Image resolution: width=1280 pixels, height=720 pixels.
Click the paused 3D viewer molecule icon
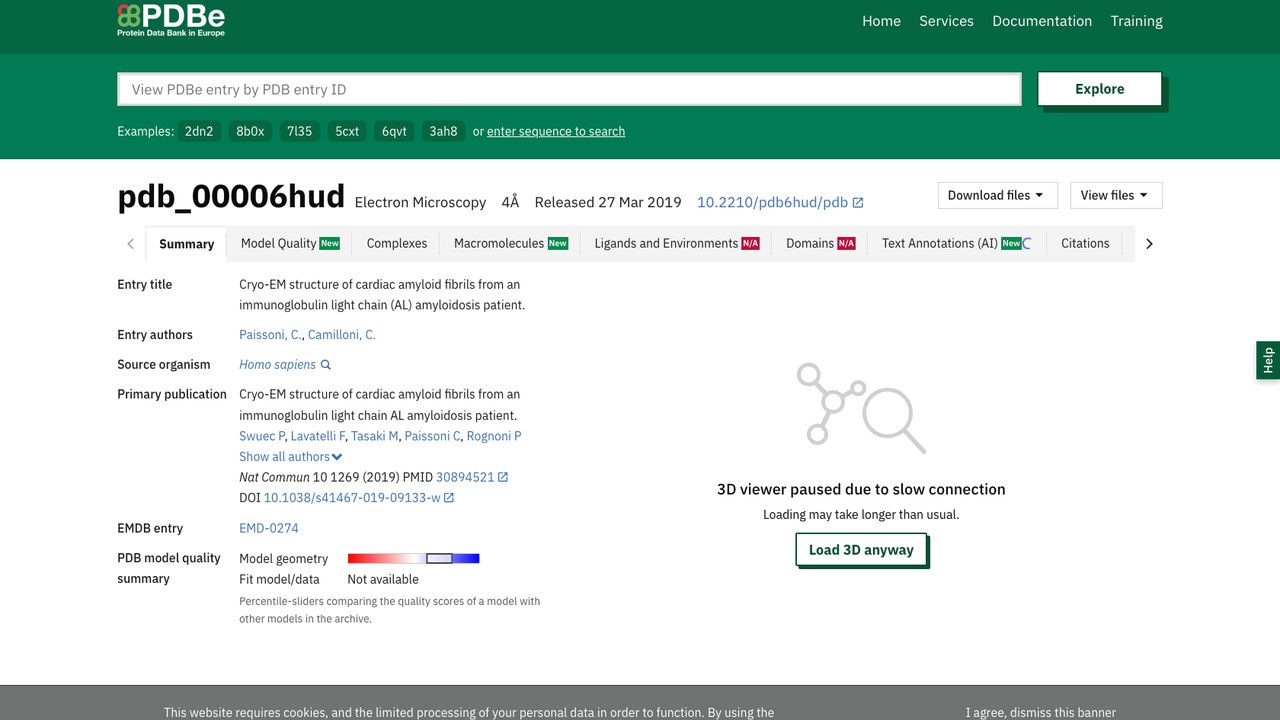tap(861, 408)
